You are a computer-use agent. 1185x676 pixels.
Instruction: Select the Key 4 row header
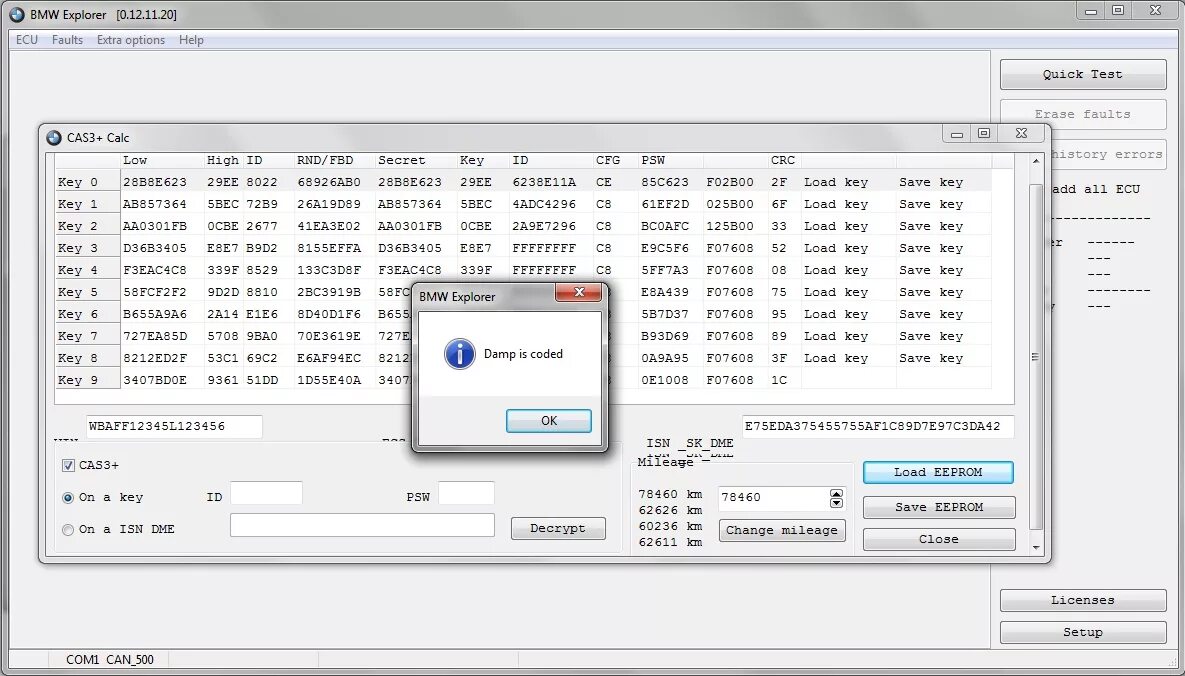coord(88,270)
